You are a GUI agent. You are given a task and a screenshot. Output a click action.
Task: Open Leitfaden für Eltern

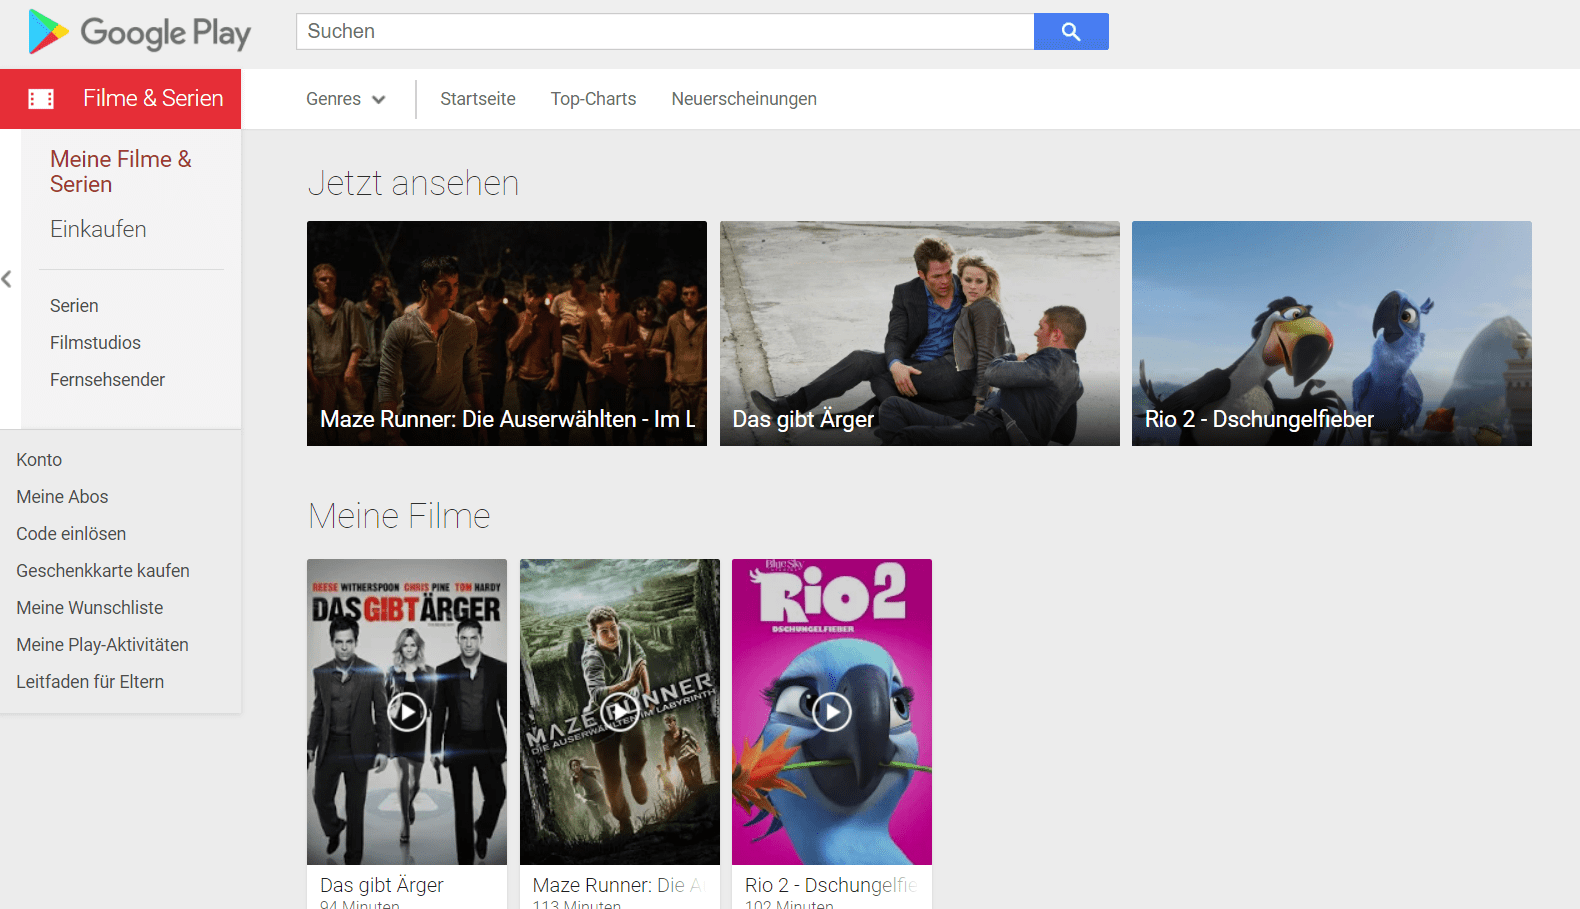click(90, 682)
